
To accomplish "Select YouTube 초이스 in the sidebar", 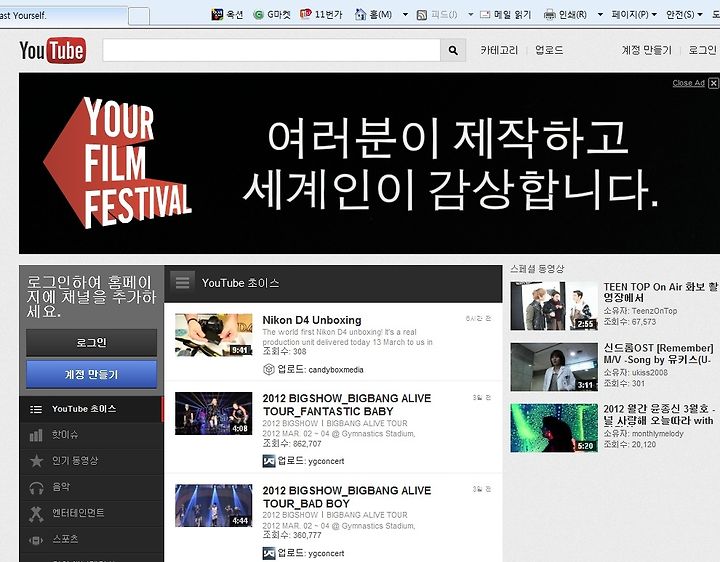I will tap(91, 409).
